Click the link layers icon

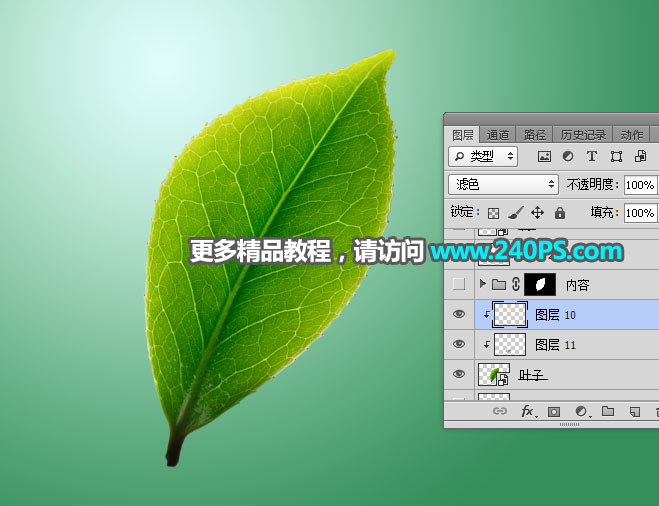[x=499, y=411]
